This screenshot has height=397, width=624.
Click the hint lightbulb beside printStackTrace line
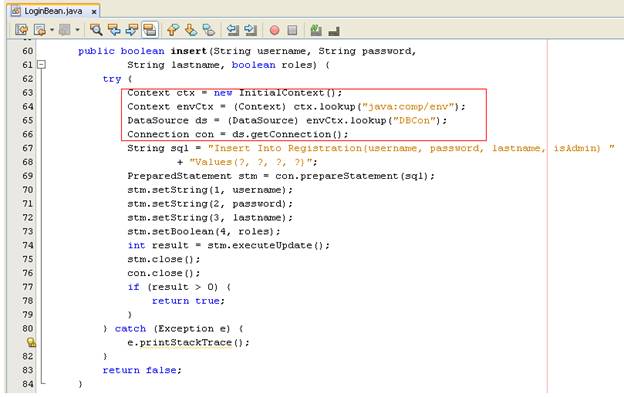coord(31,342)
